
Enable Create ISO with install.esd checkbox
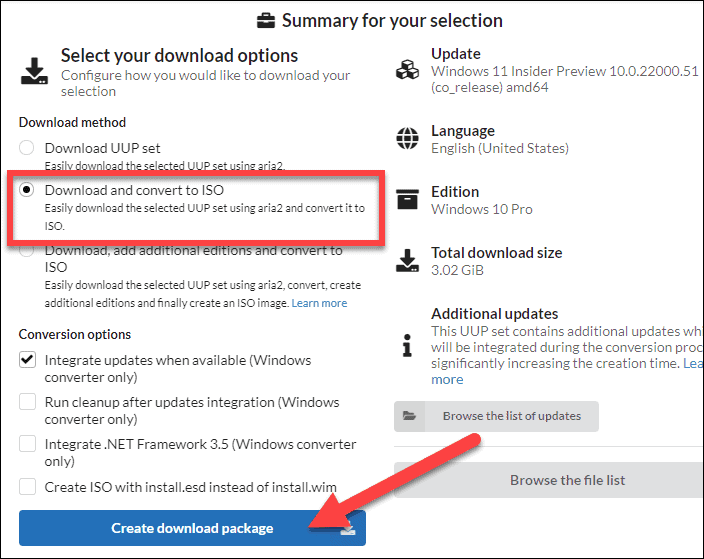click(x=28, y=487)
